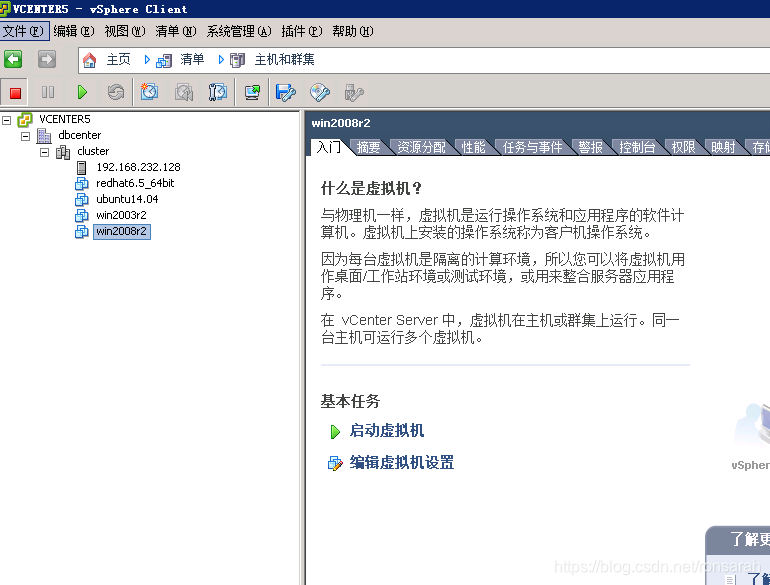The height and width of the screenshot is (585, 770).
Task: Switch to the 摘要 tab
Action: [x=369, y=147]
